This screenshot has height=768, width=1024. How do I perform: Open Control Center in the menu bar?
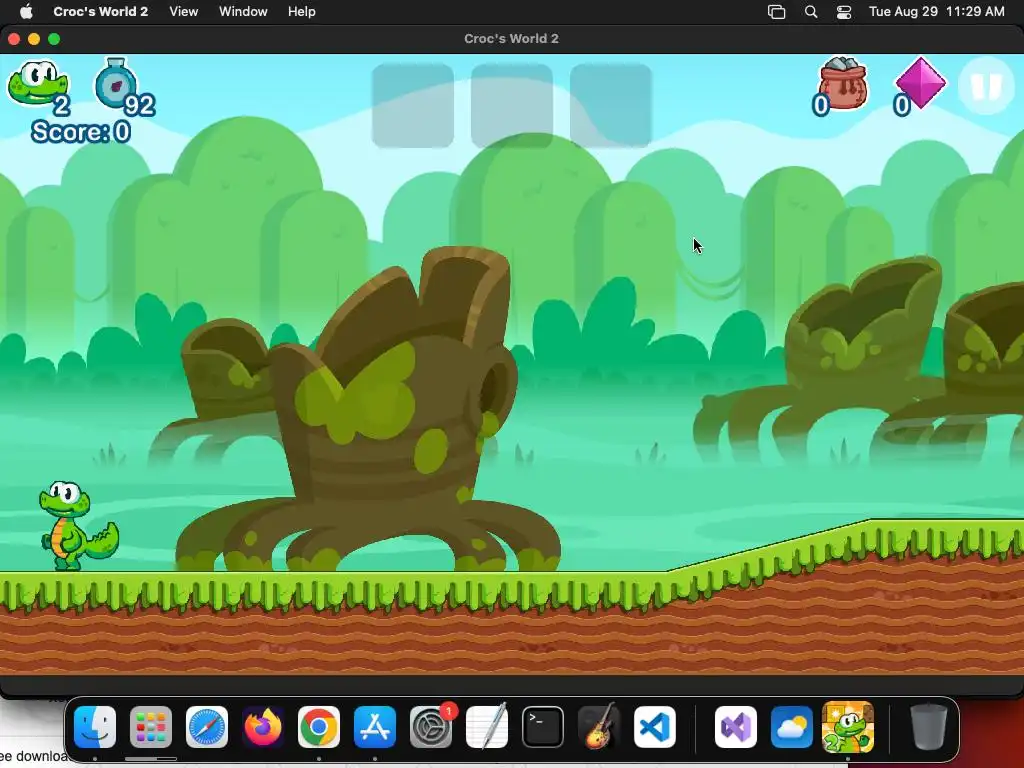[844, 12]
